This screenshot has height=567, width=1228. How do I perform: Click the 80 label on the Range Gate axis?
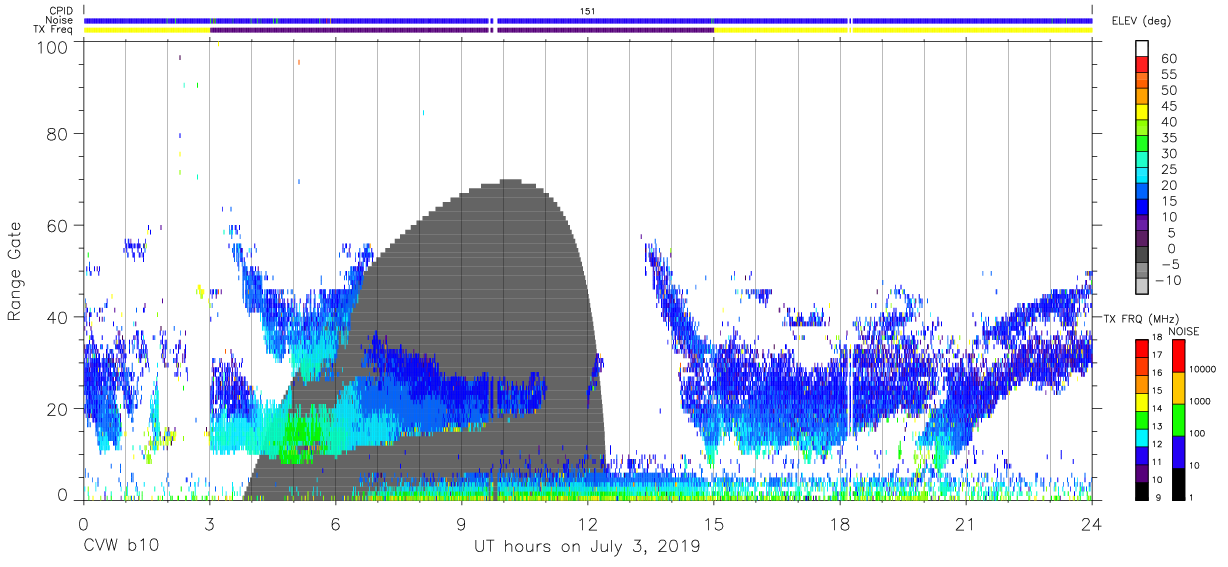click(57, 135)
